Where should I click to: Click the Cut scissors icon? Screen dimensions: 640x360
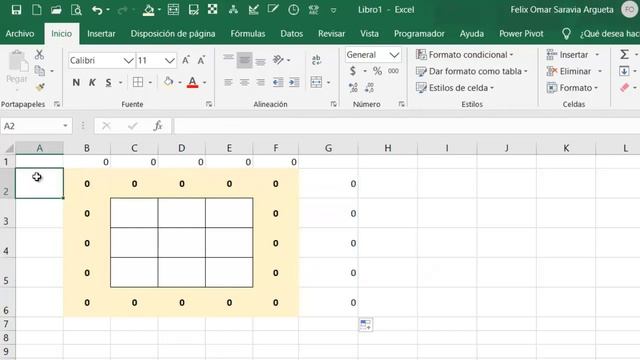tap(39, 55)
